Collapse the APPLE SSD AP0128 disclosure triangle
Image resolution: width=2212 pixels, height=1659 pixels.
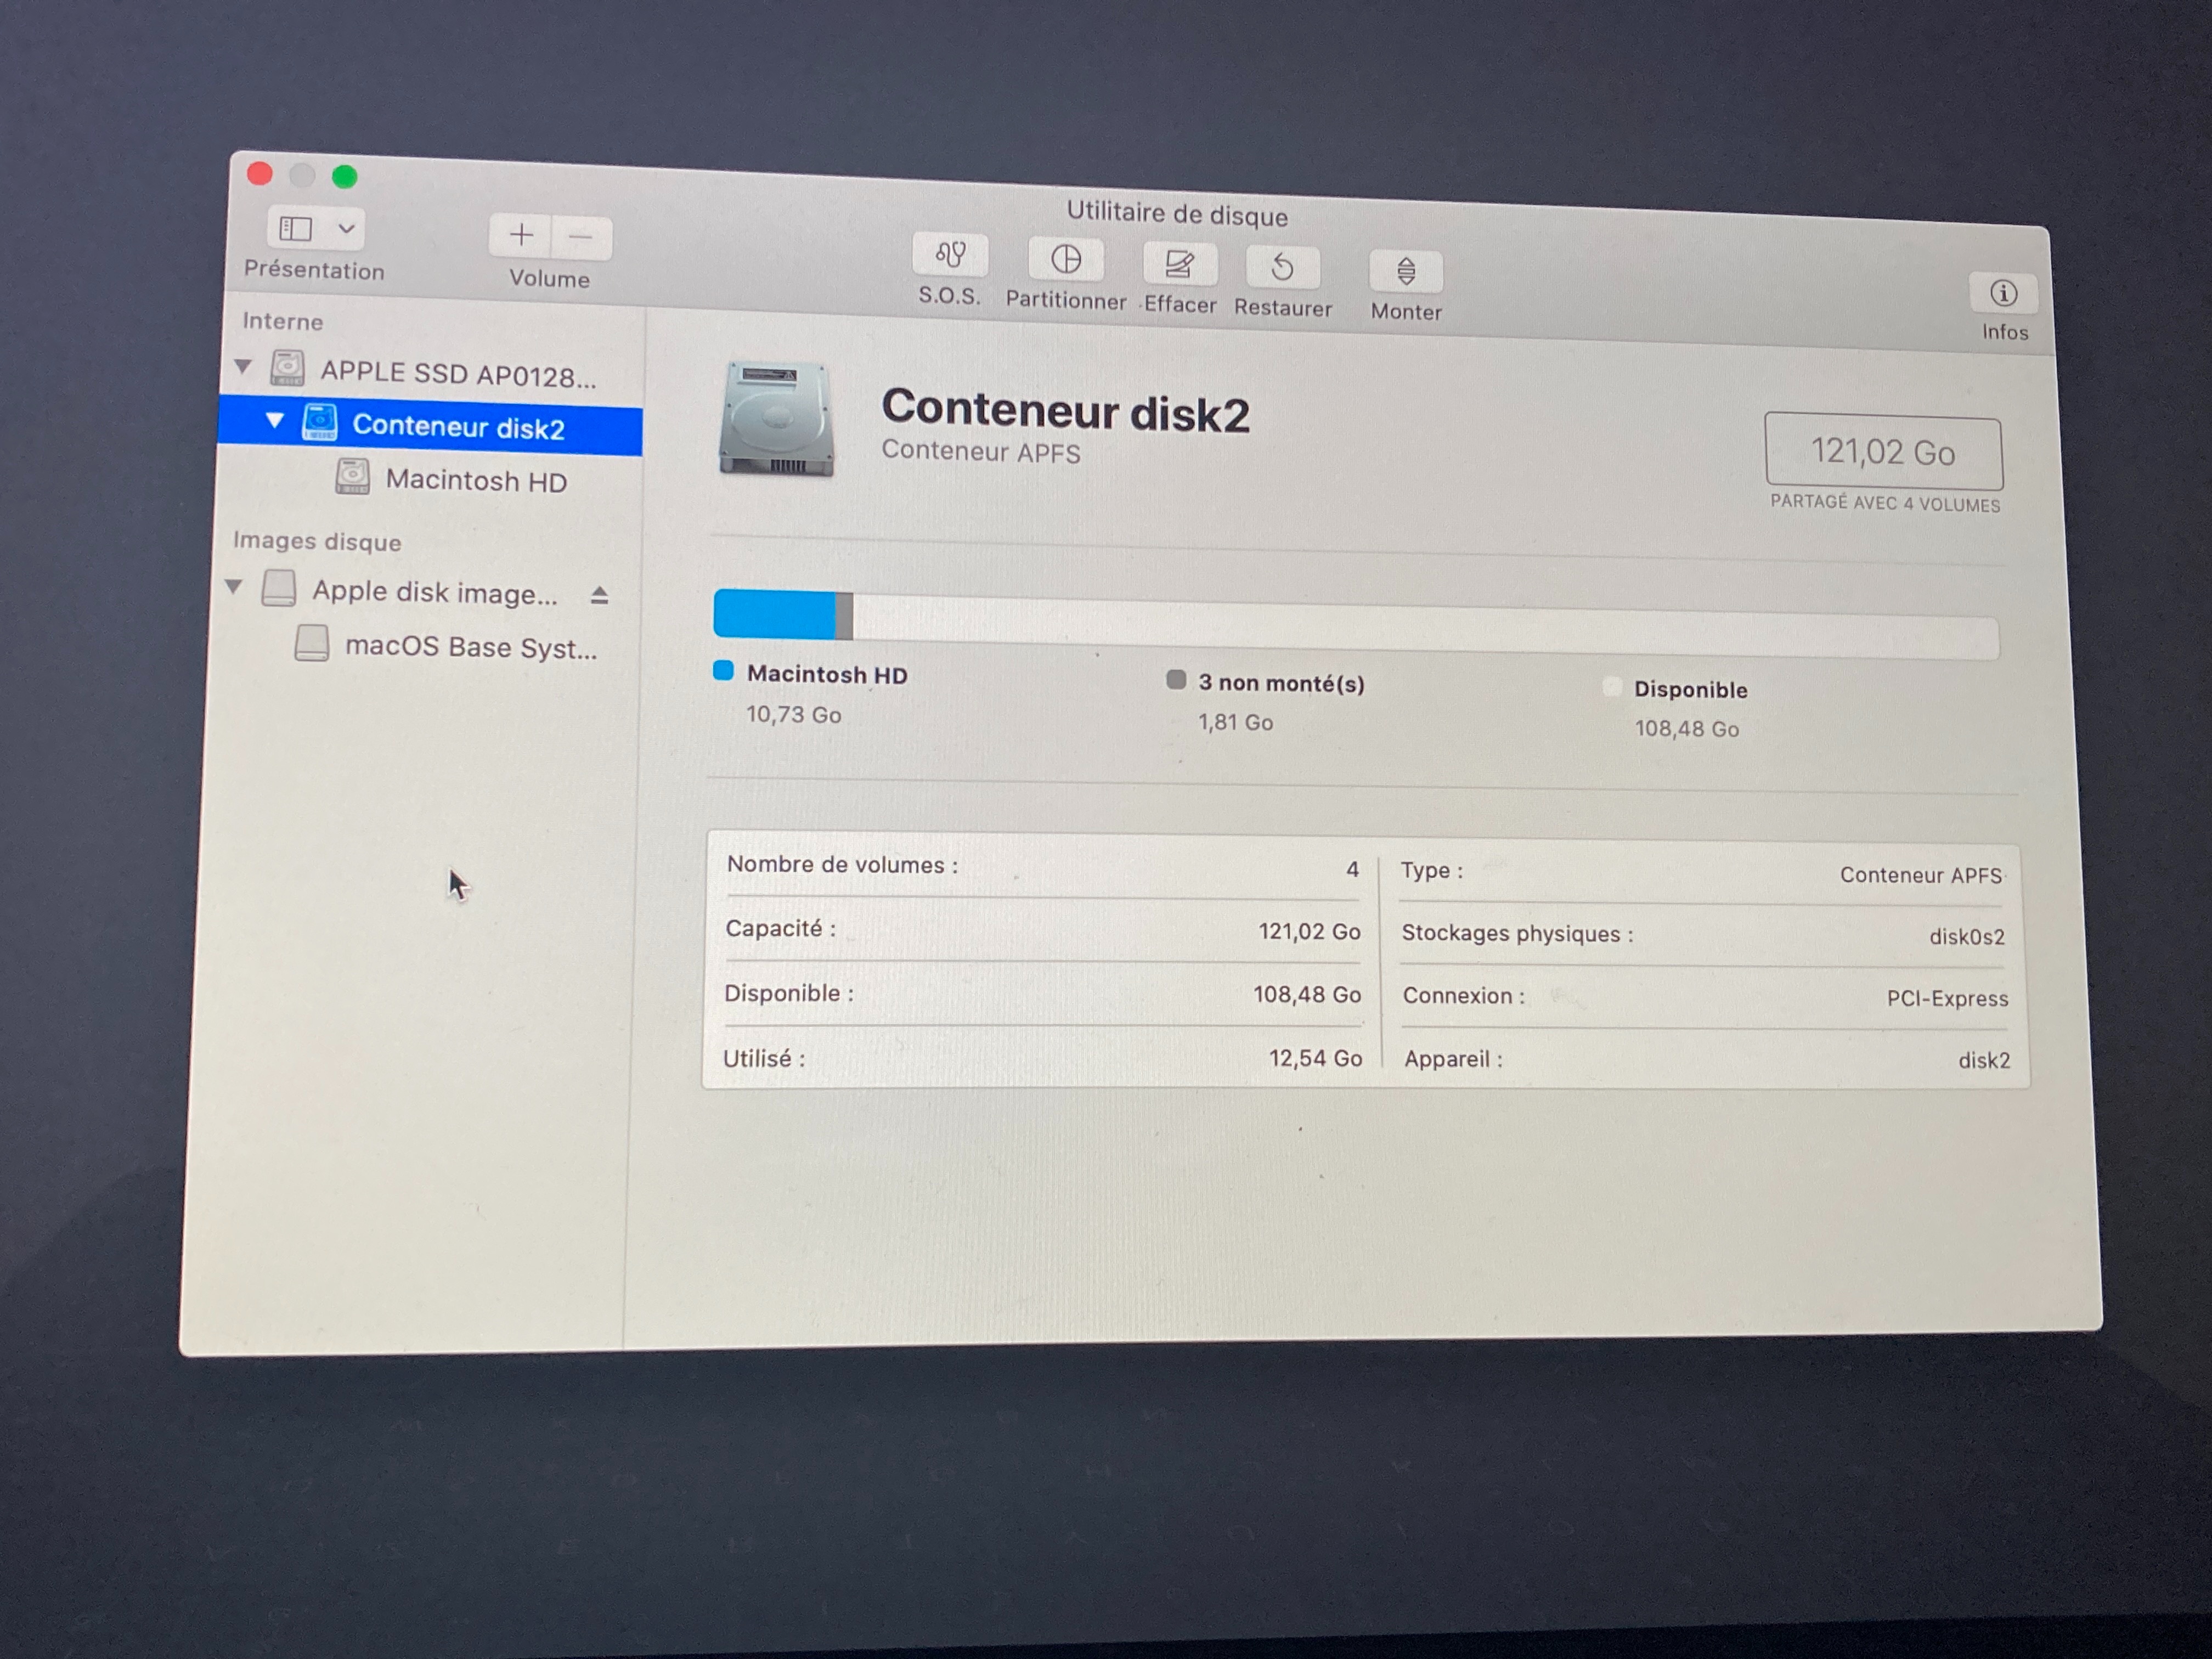[243, 367]
